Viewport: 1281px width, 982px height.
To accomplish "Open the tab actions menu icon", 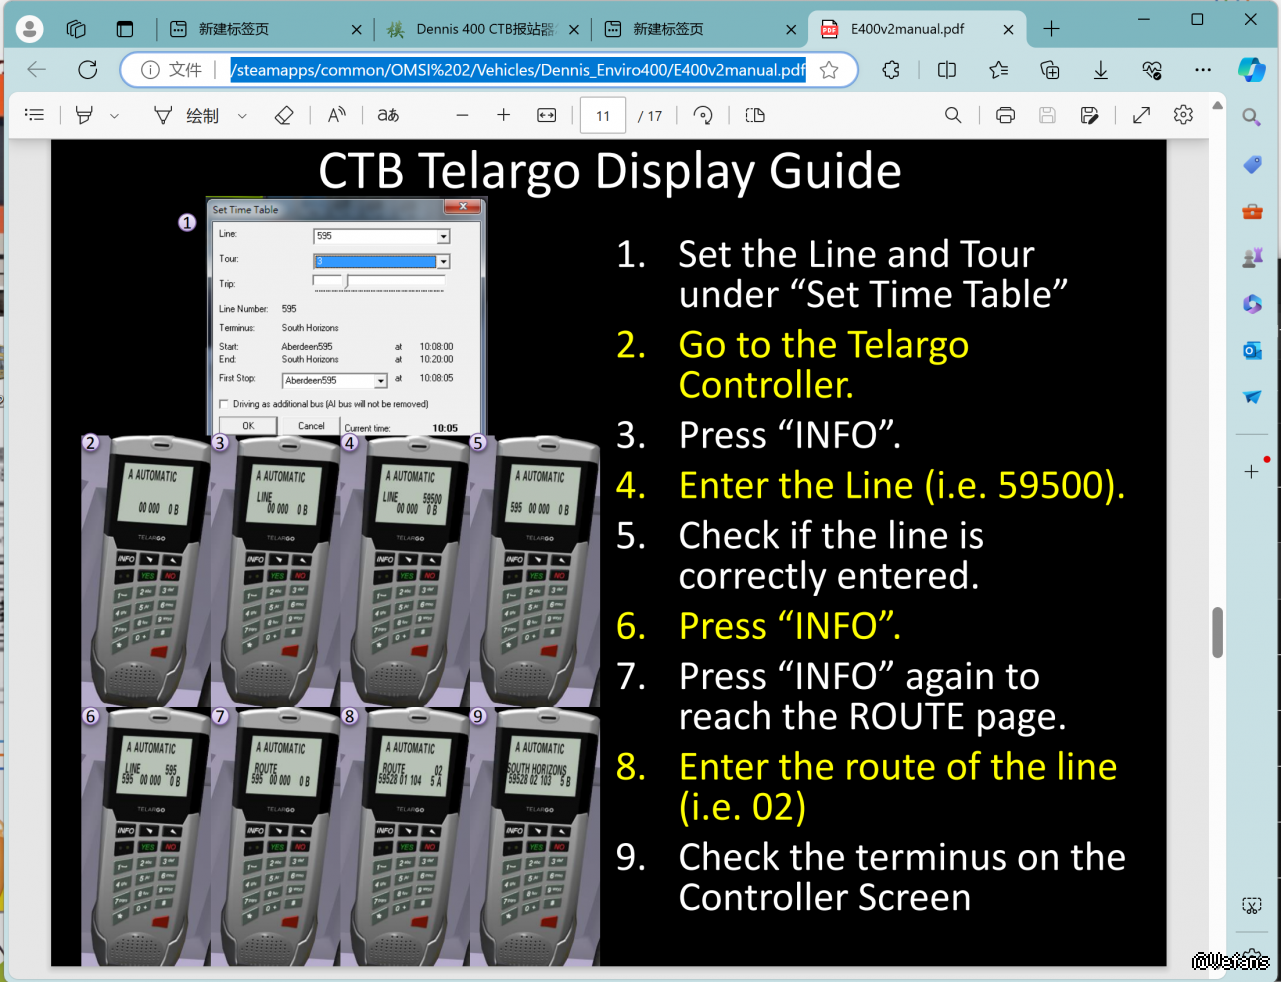I will (x=125, y=29).
